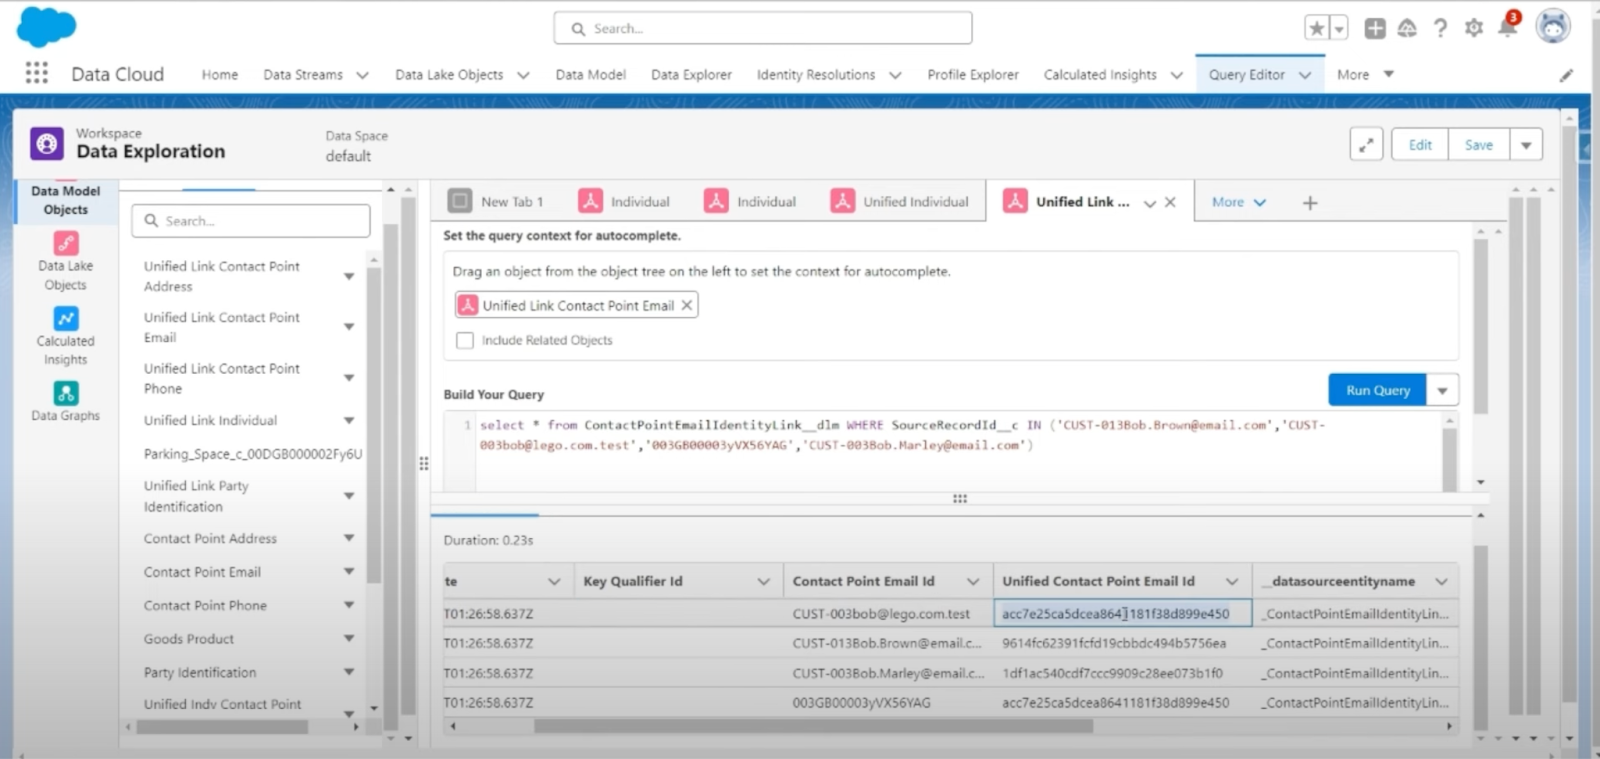
Task: Expand Unified Link Contact Point Phone
Action: (349, 378)
